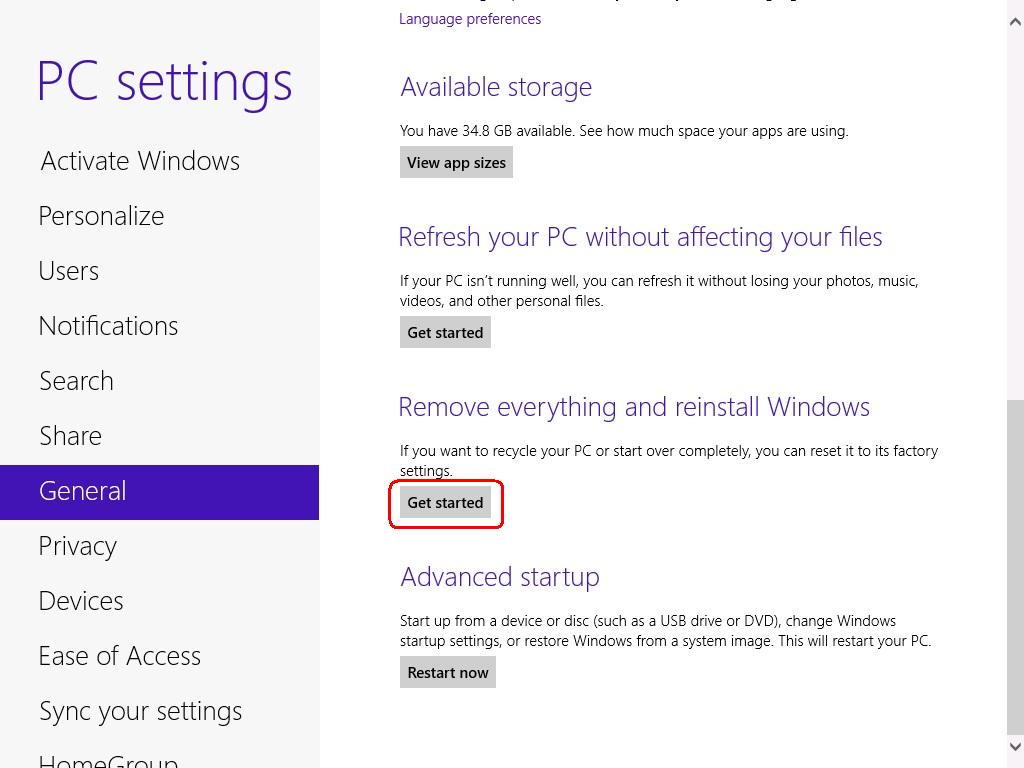Click Get started under Refresh your PC
Screen dimensions: 1024x768
coord(445,332)
